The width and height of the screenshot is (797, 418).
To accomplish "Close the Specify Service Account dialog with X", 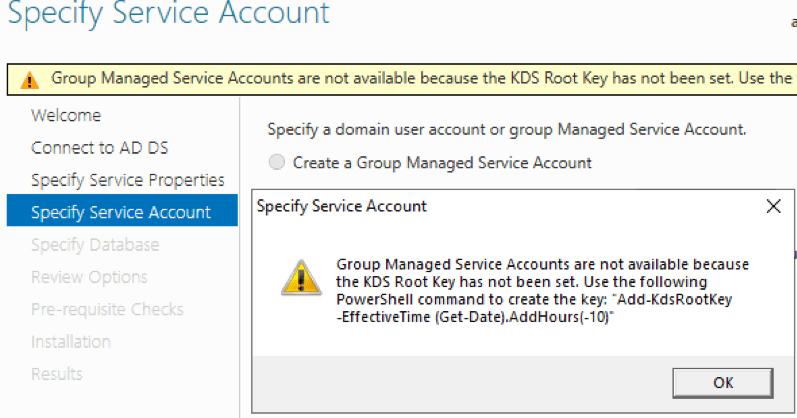I will click(x=773, y=207).
